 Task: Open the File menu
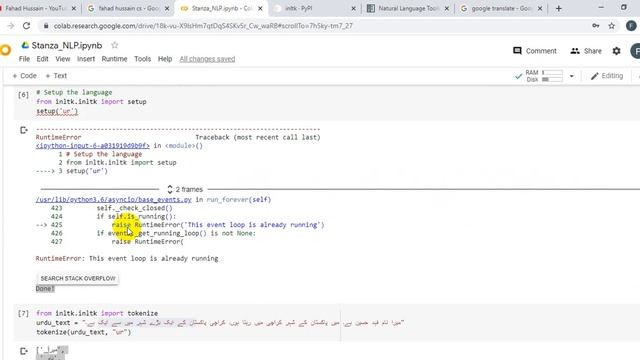pyautogui.click(x=24, y=59)
